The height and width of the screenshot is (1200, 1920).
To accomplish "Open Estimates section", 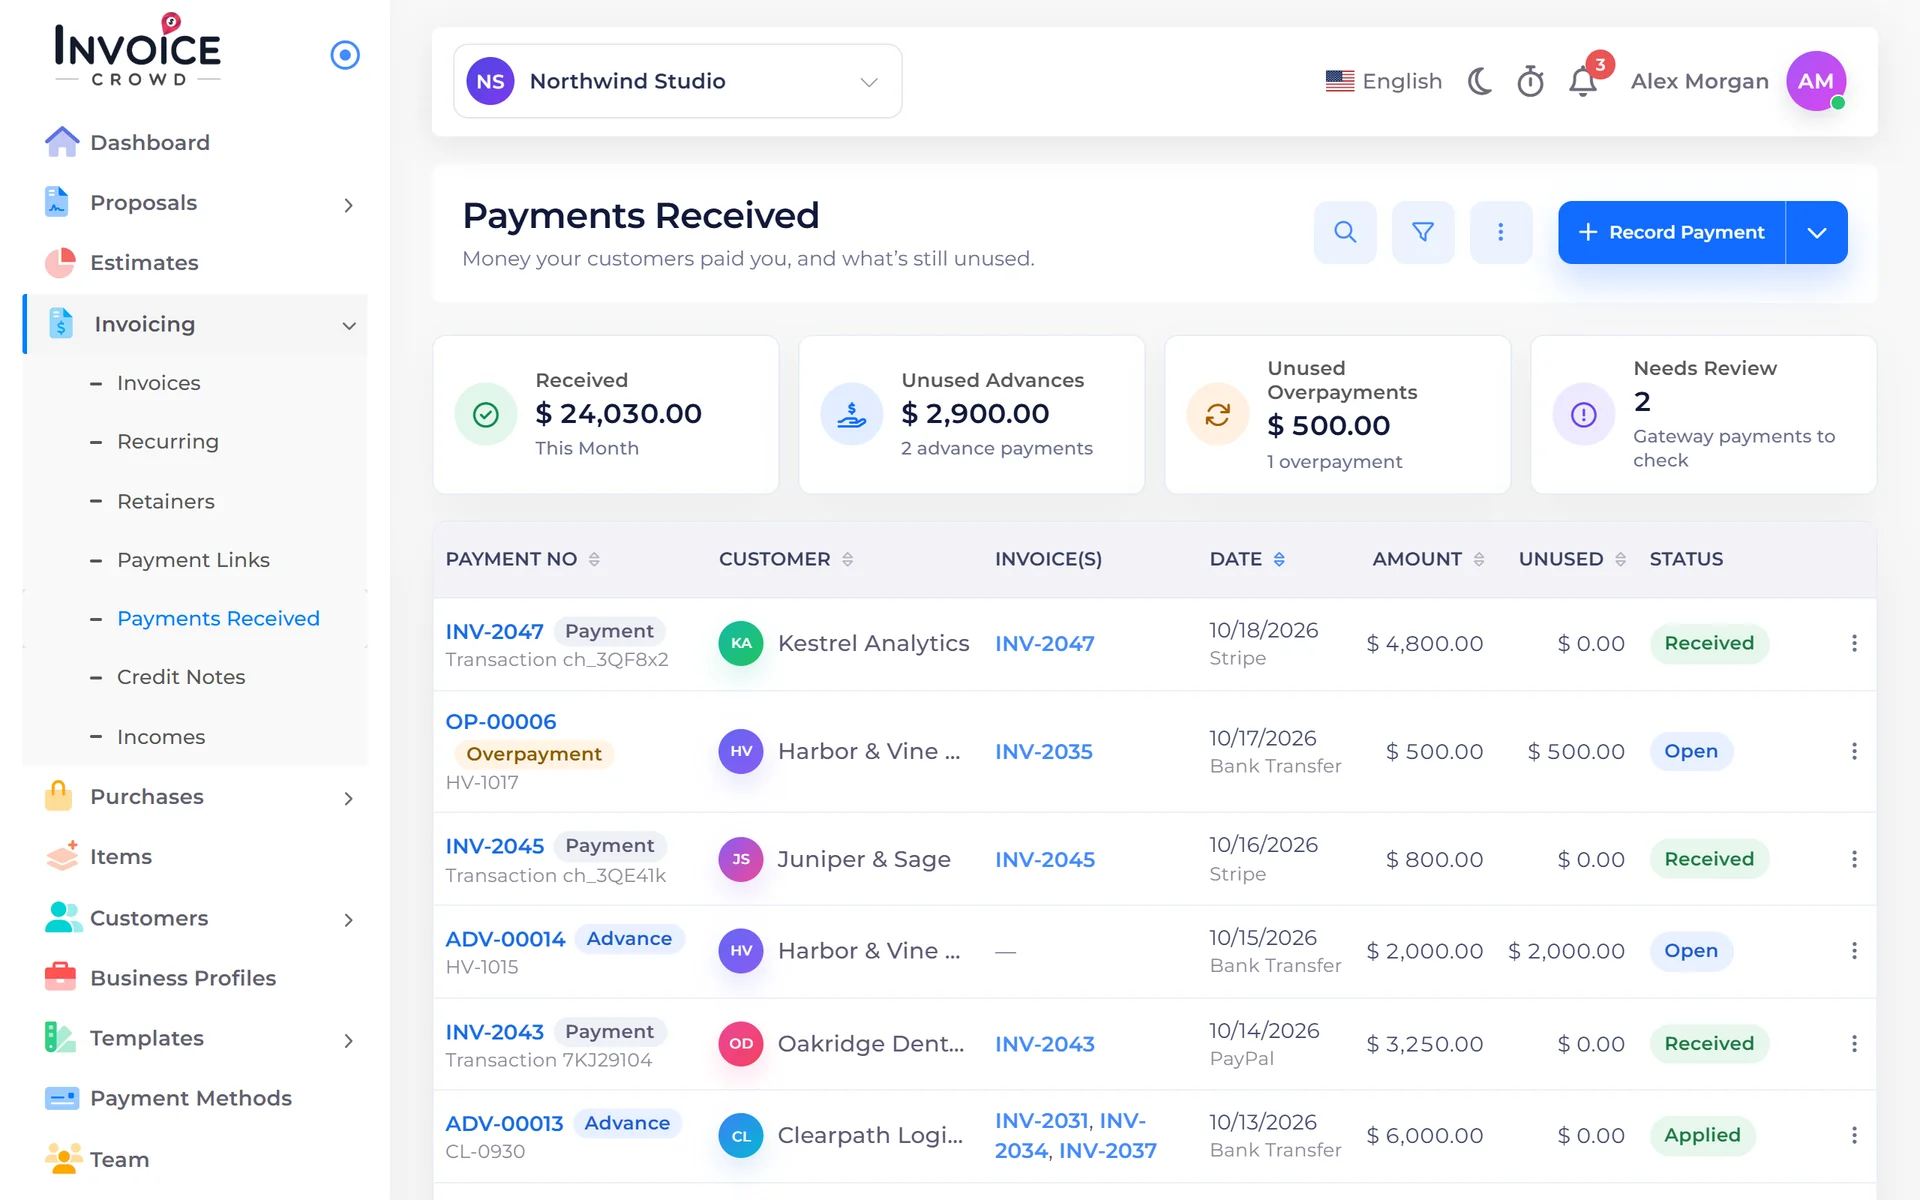I will 144,263.
